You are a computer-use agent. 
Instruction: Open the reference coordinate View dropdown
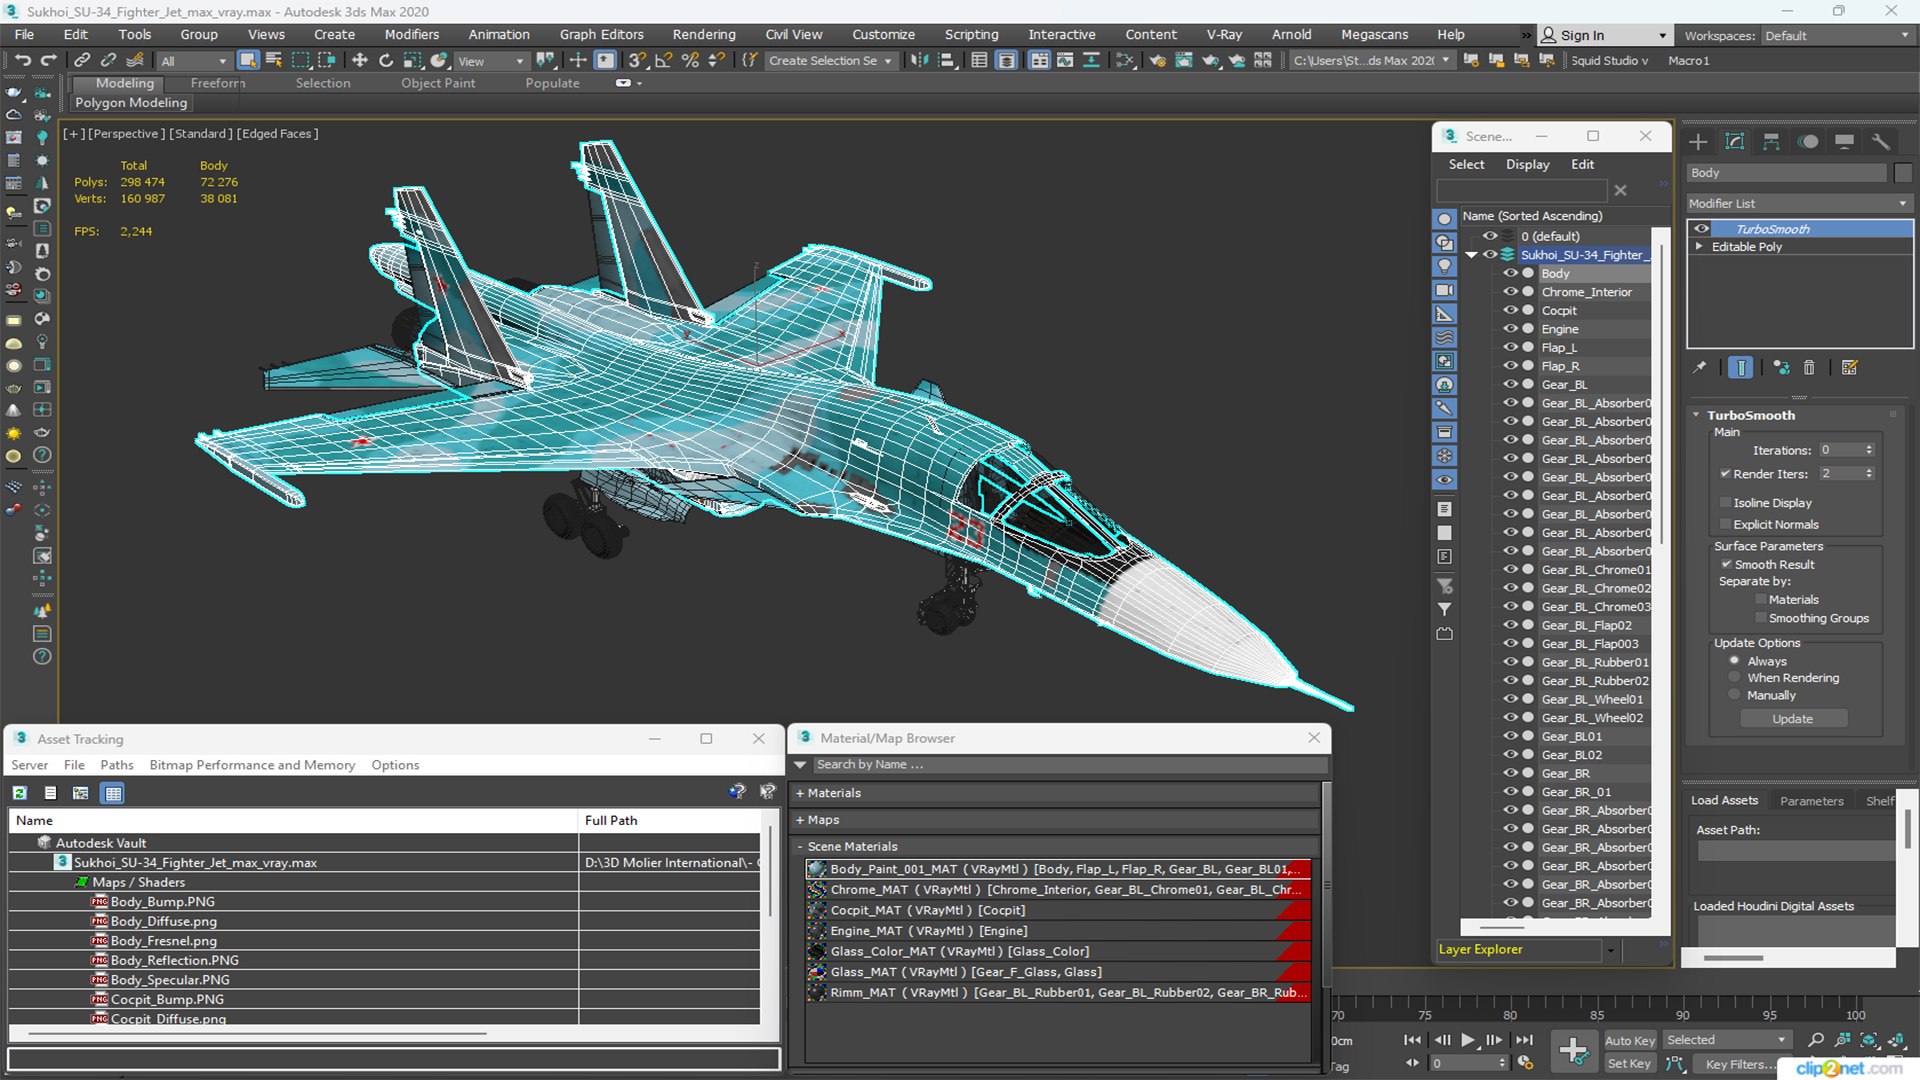tap(491, 61)
